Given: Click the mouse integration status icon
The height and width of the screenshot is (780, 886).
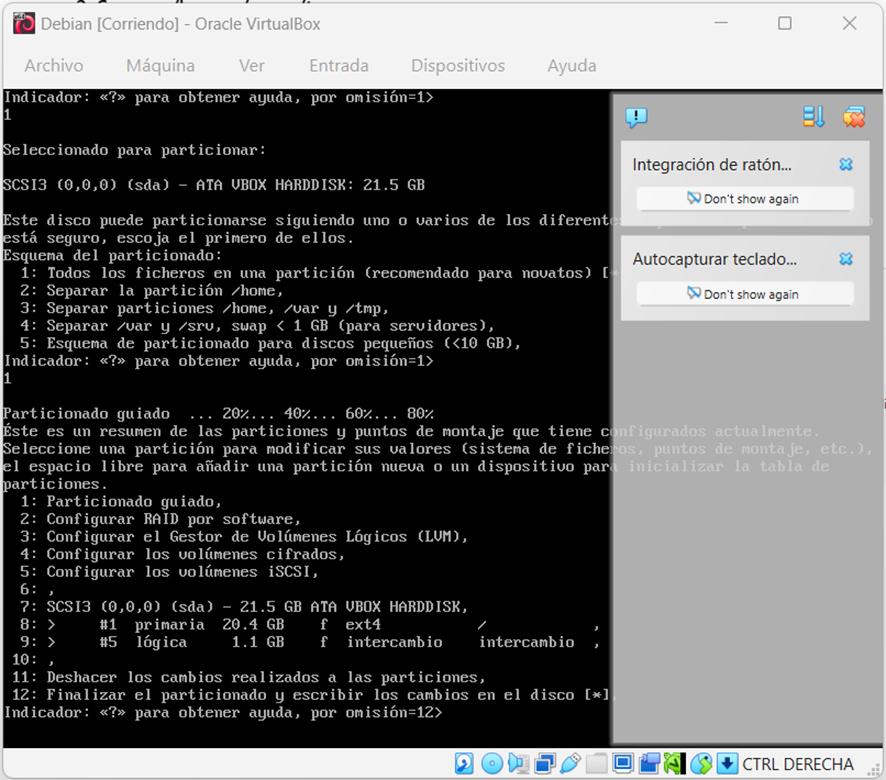Looking at the screenshot, I should coord(701,764).
